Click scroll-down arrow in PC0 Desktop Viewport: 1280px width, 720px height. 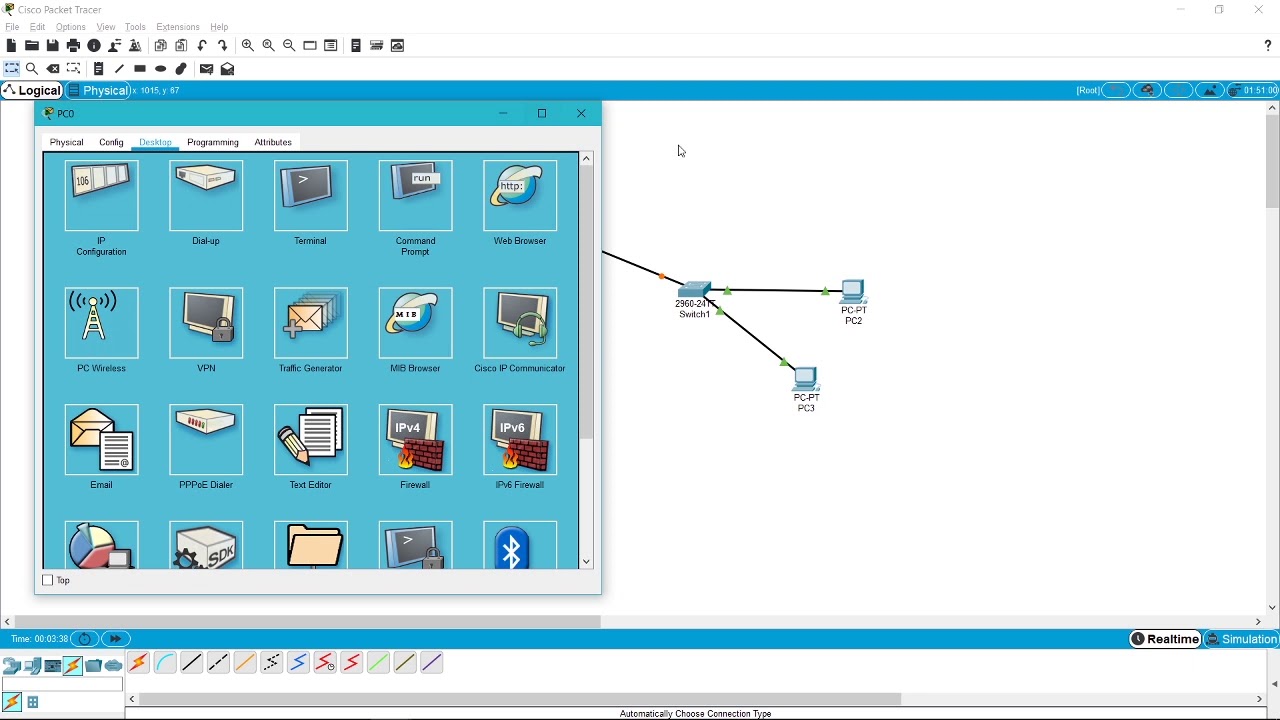click(x=587, y=563)
